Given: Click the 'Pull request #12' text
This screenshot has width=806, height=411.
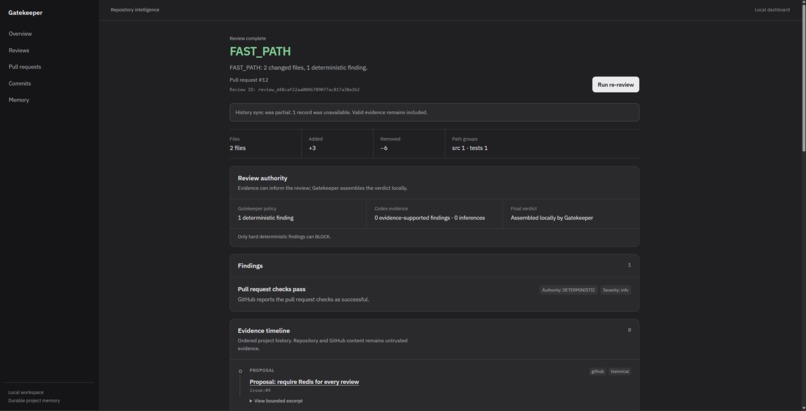Looking at the screenshot, I should pos(249,80).
